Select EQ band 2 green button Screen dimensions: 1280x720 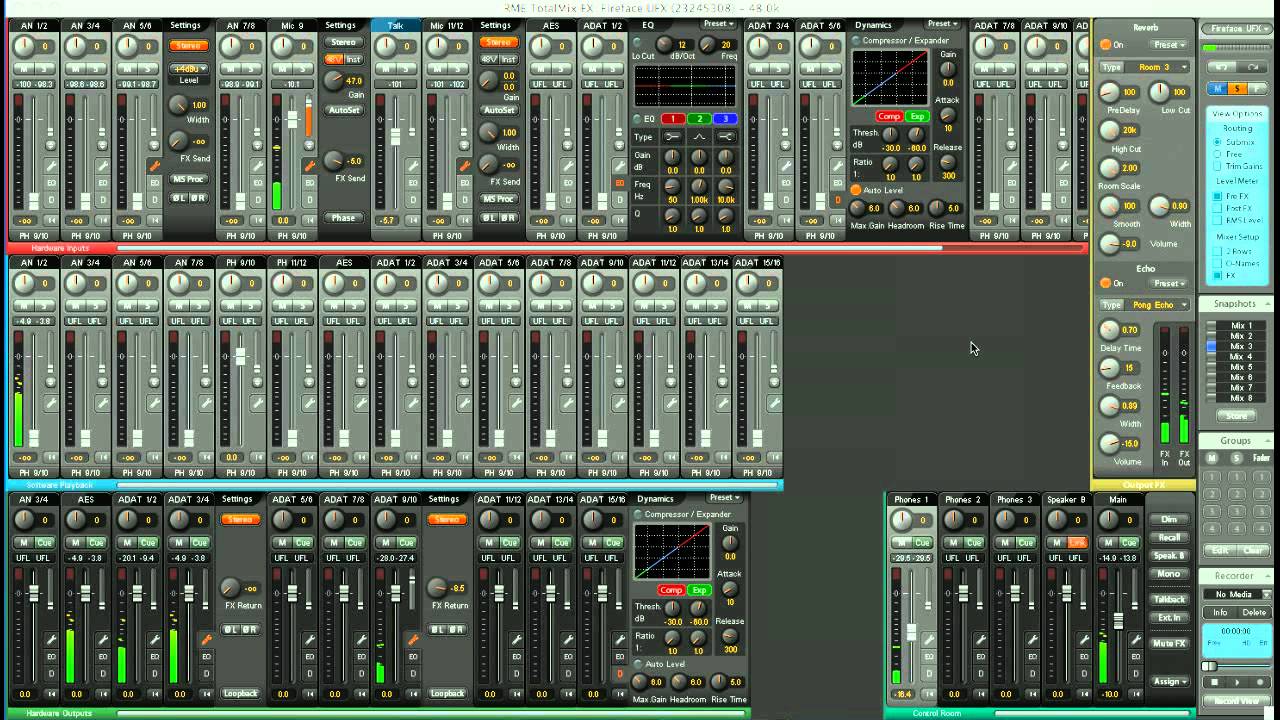coord(699,119)
